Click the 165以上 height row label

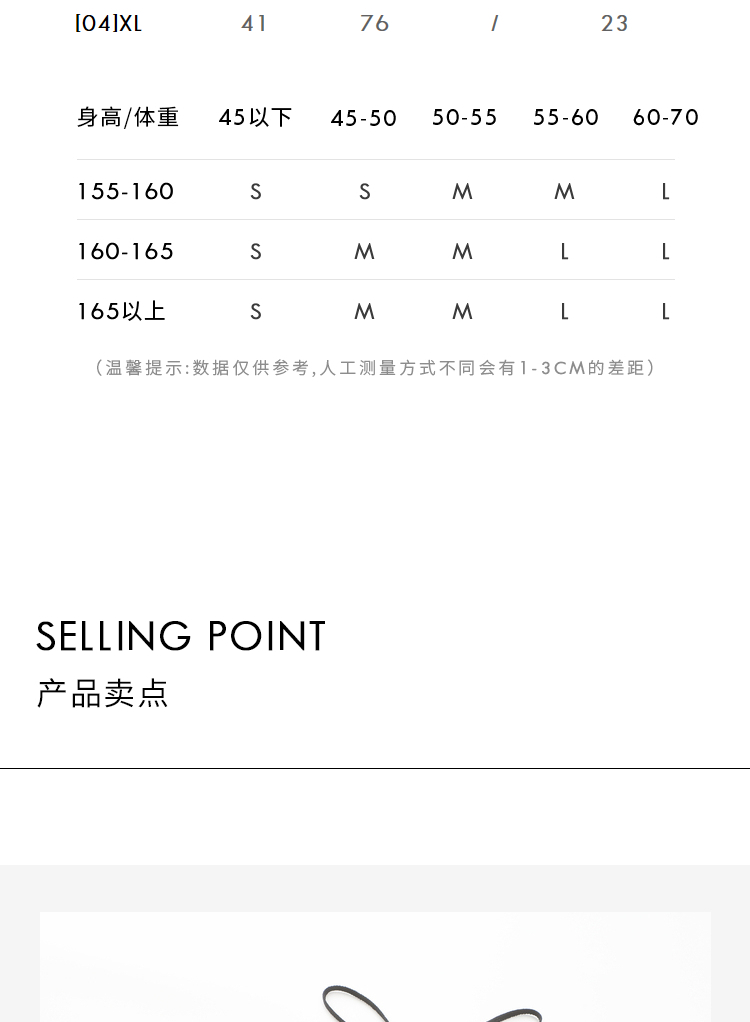pos(121,311)
